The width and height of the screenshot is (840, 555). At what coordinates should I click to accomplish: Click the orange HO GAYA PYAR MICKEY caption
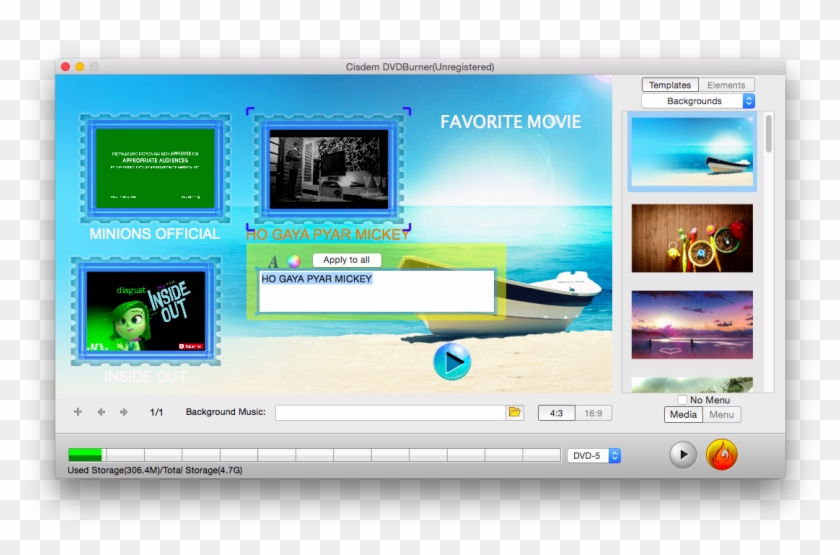[x=328, y=235]
